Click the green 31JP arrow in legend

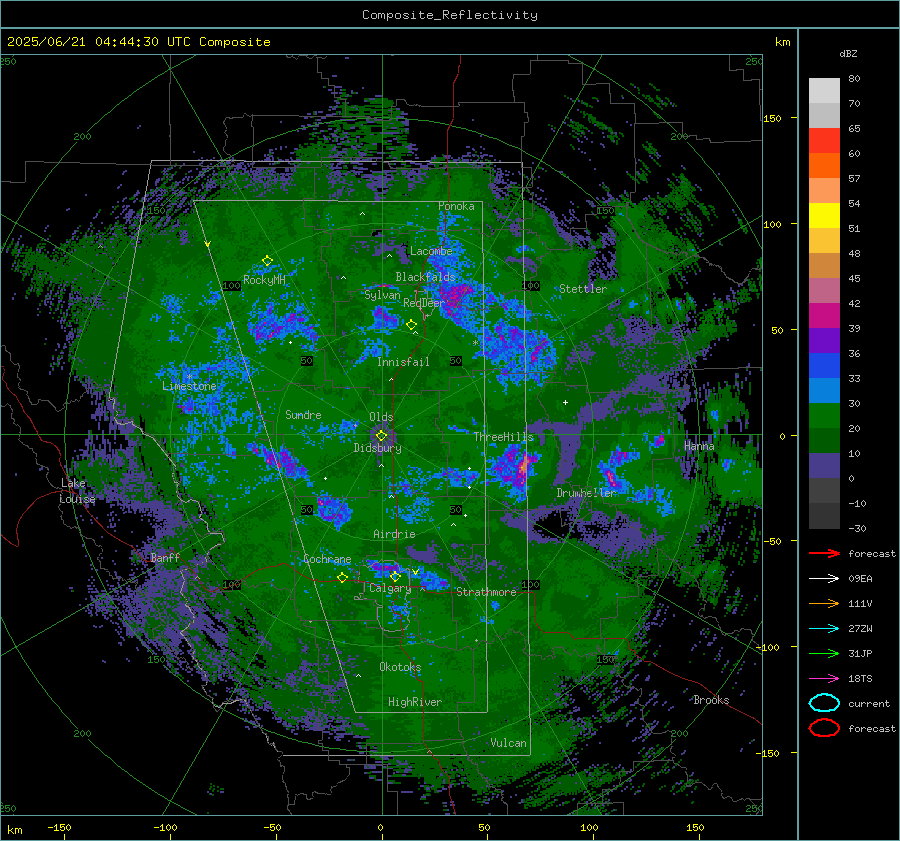point(824,653)
